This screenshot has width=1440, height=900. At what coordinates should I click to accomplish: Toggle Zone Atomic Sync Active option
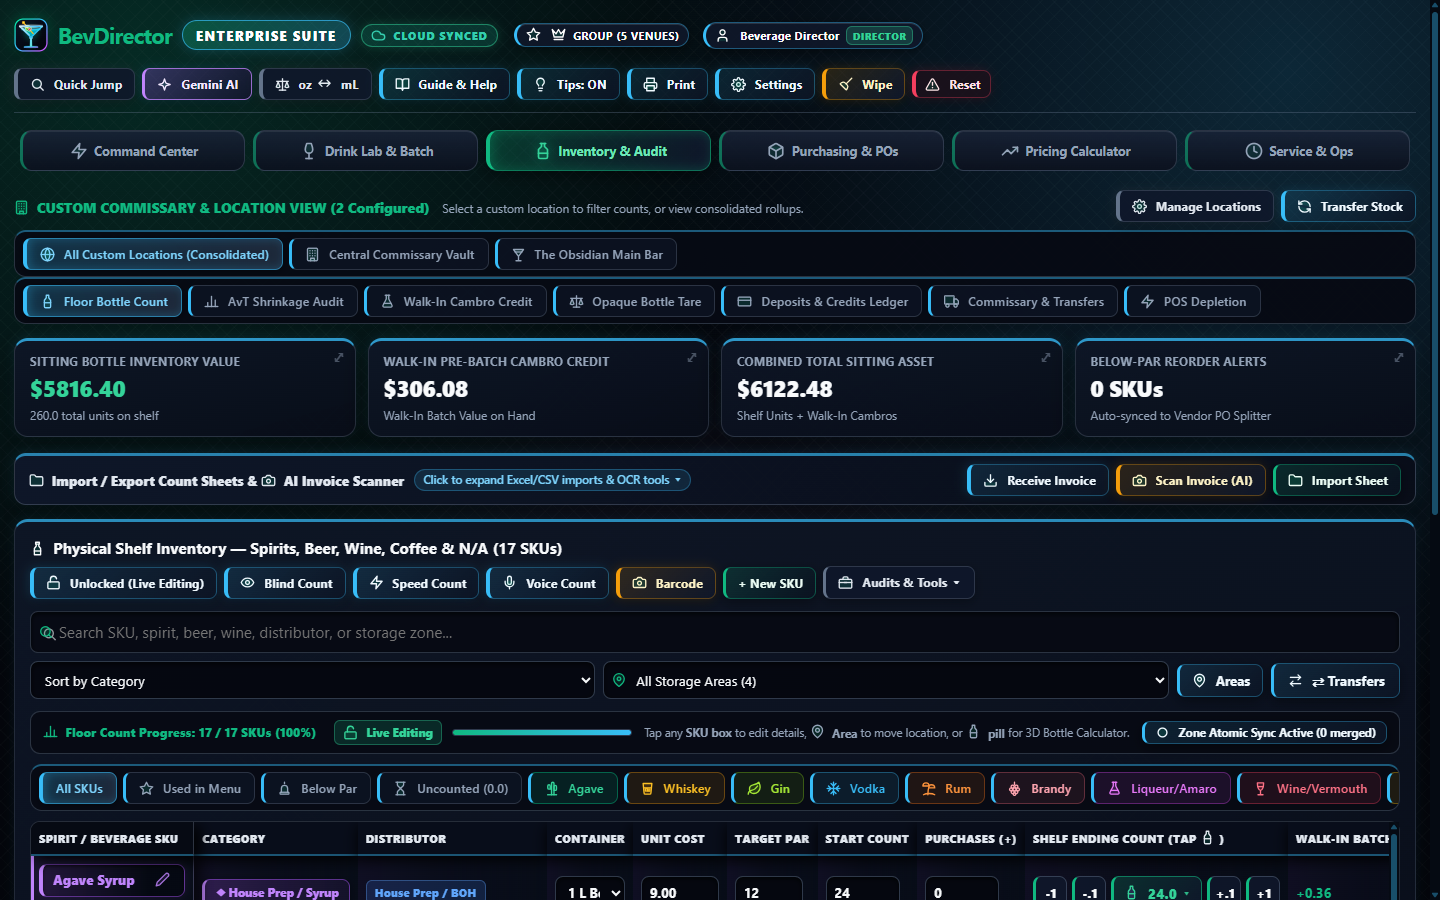(x=1265, y=733)
